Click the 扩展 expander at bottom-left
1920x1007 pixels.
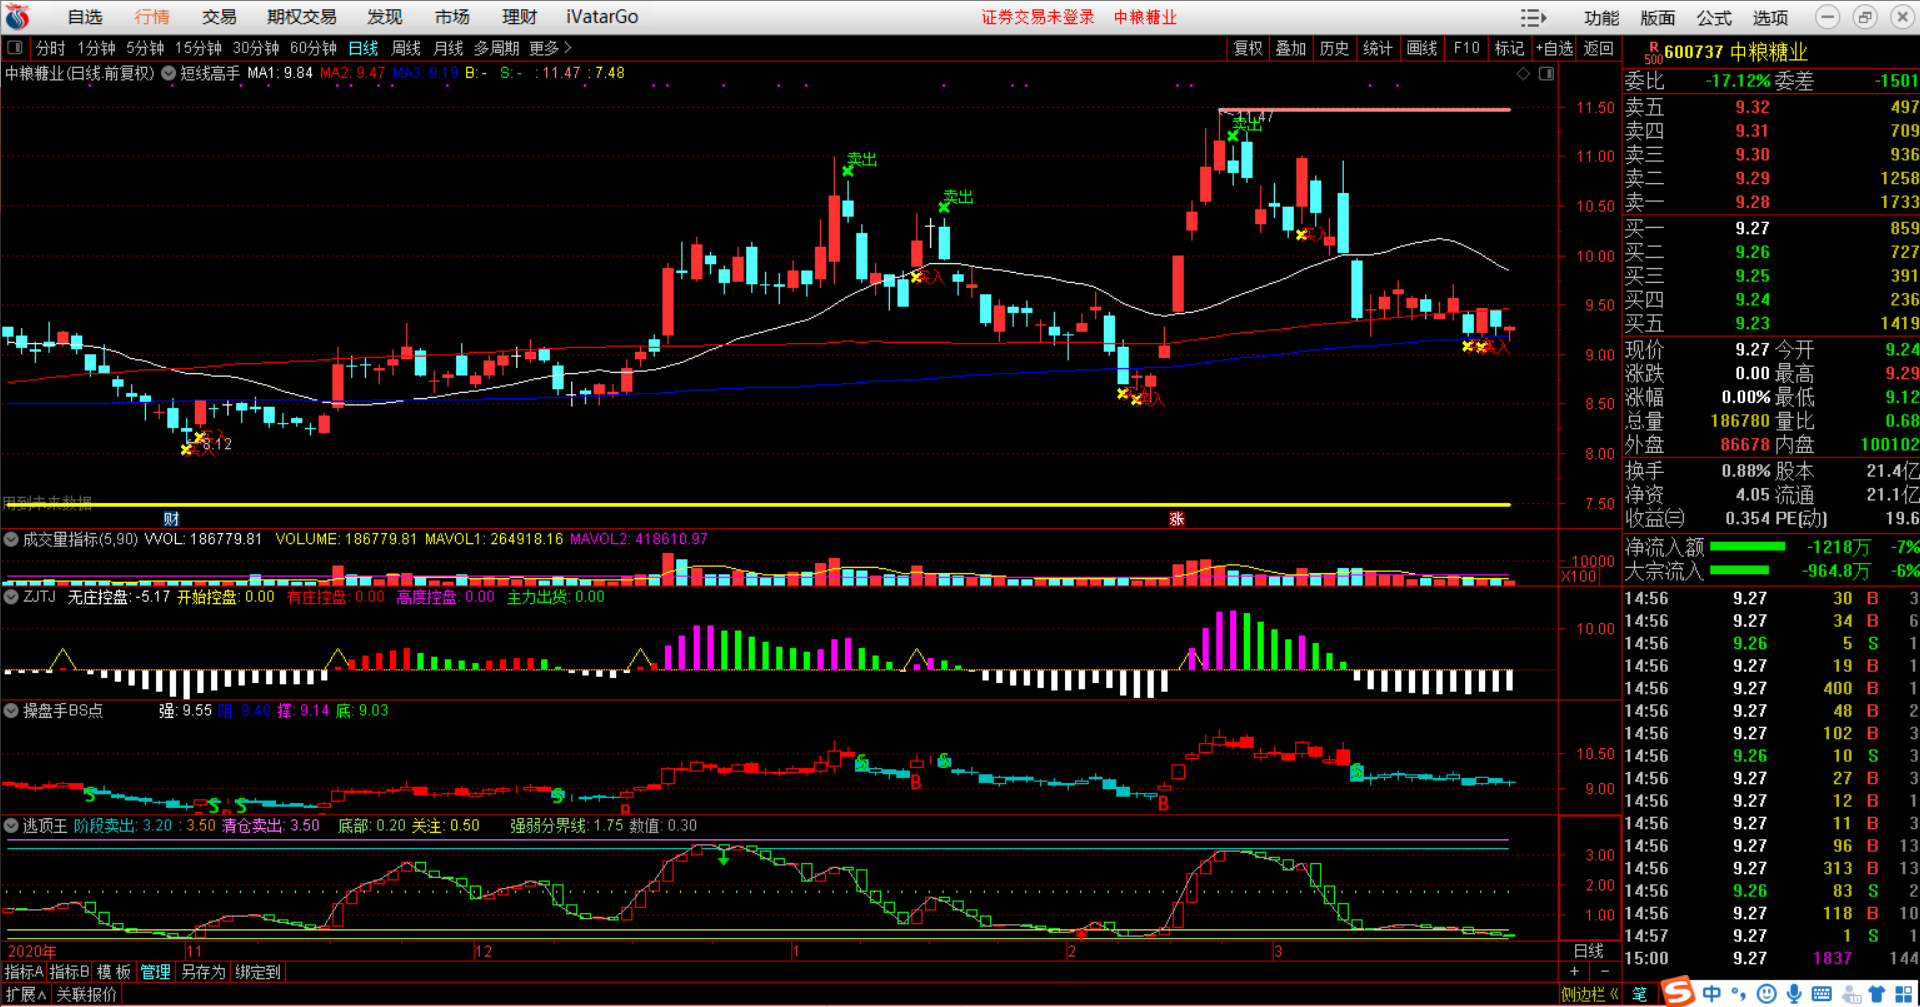(26, 995)
